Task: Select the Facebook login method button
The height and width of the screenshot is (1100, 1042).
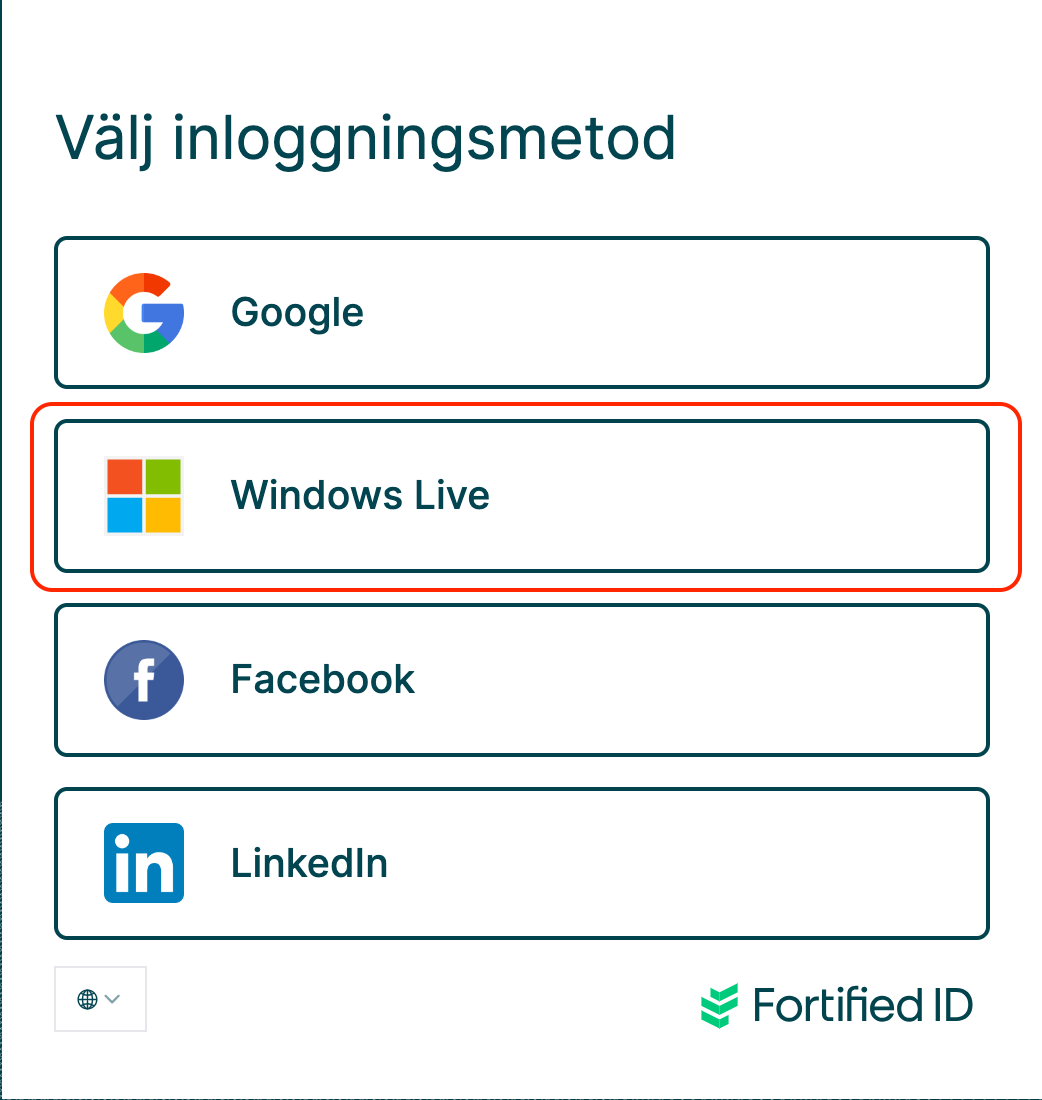Action: click(521, 680)
